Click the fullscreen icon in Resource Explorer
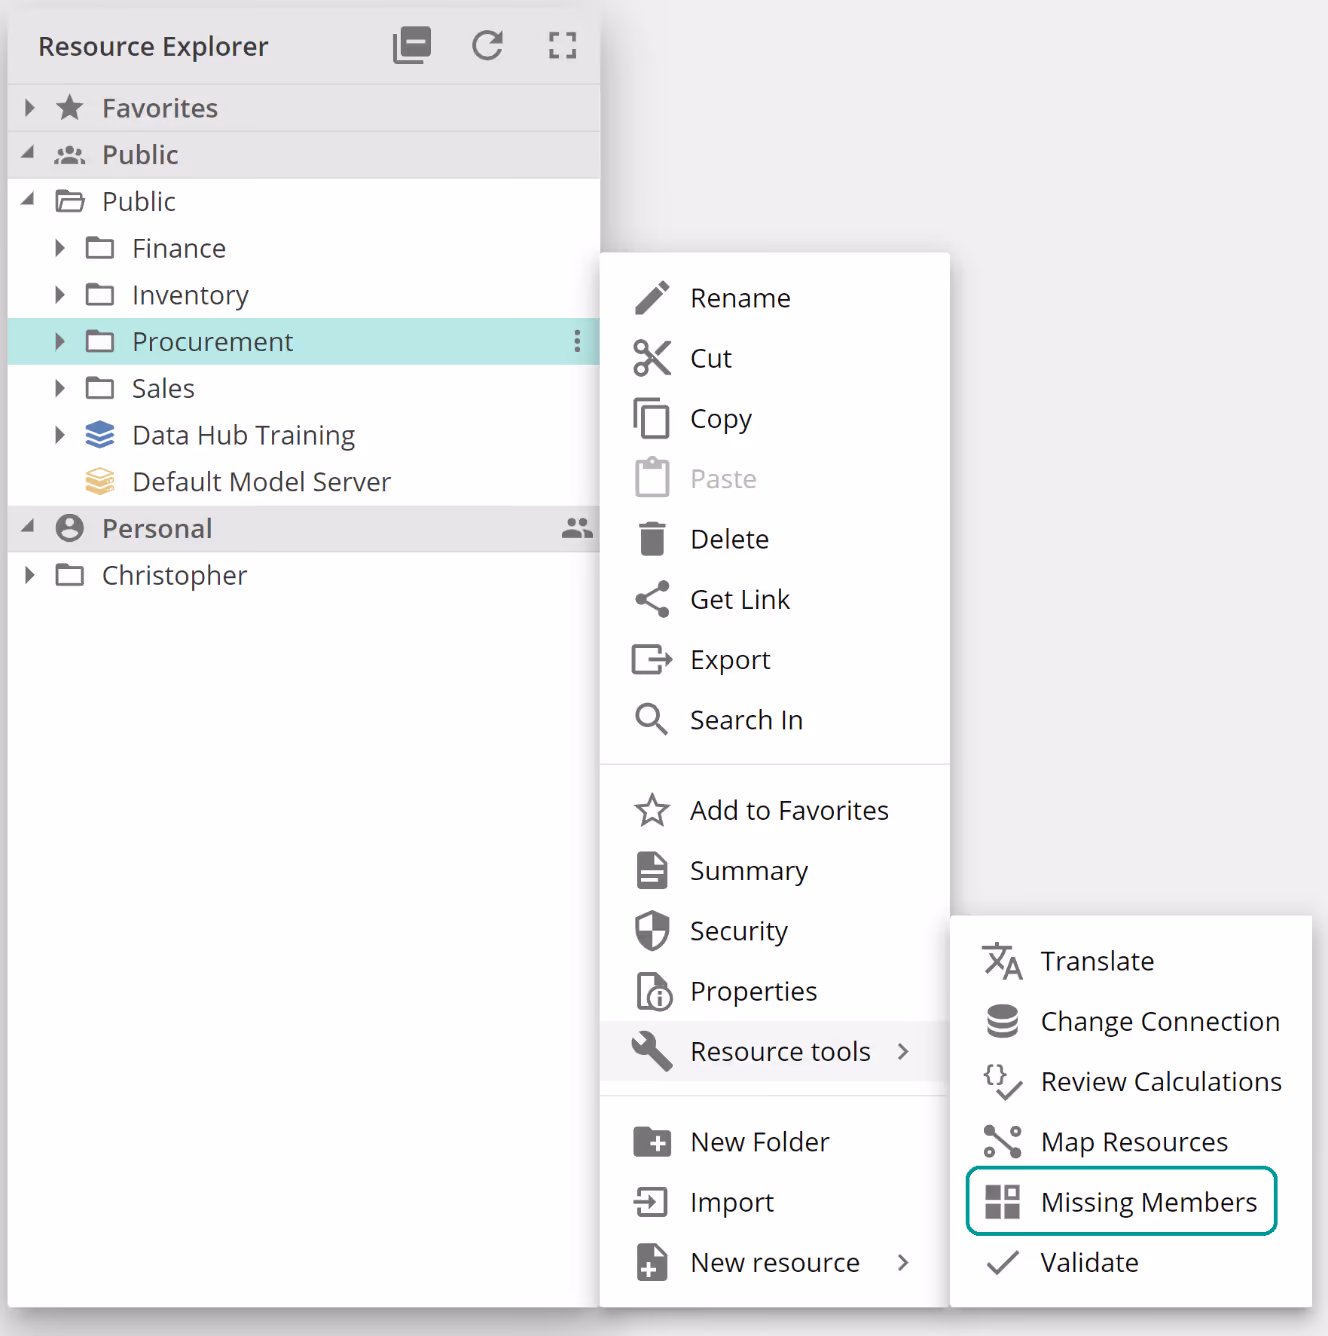 [562, 46]
